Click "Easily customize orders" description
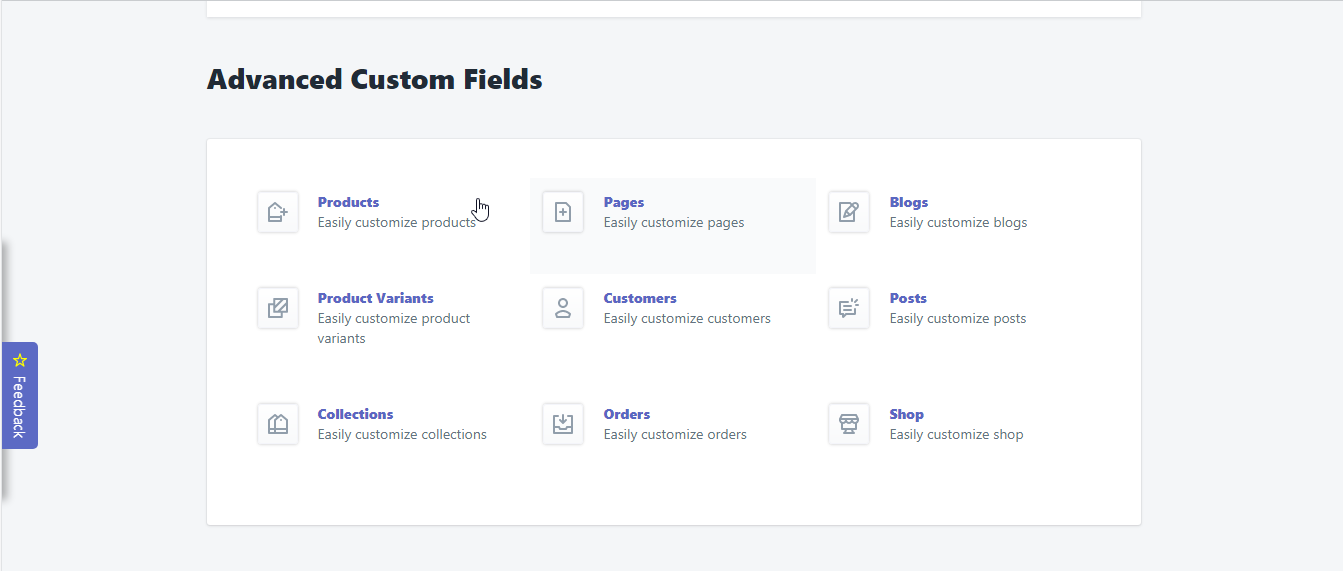This screenshot has height=571, width=1343. tap(675, 434)
